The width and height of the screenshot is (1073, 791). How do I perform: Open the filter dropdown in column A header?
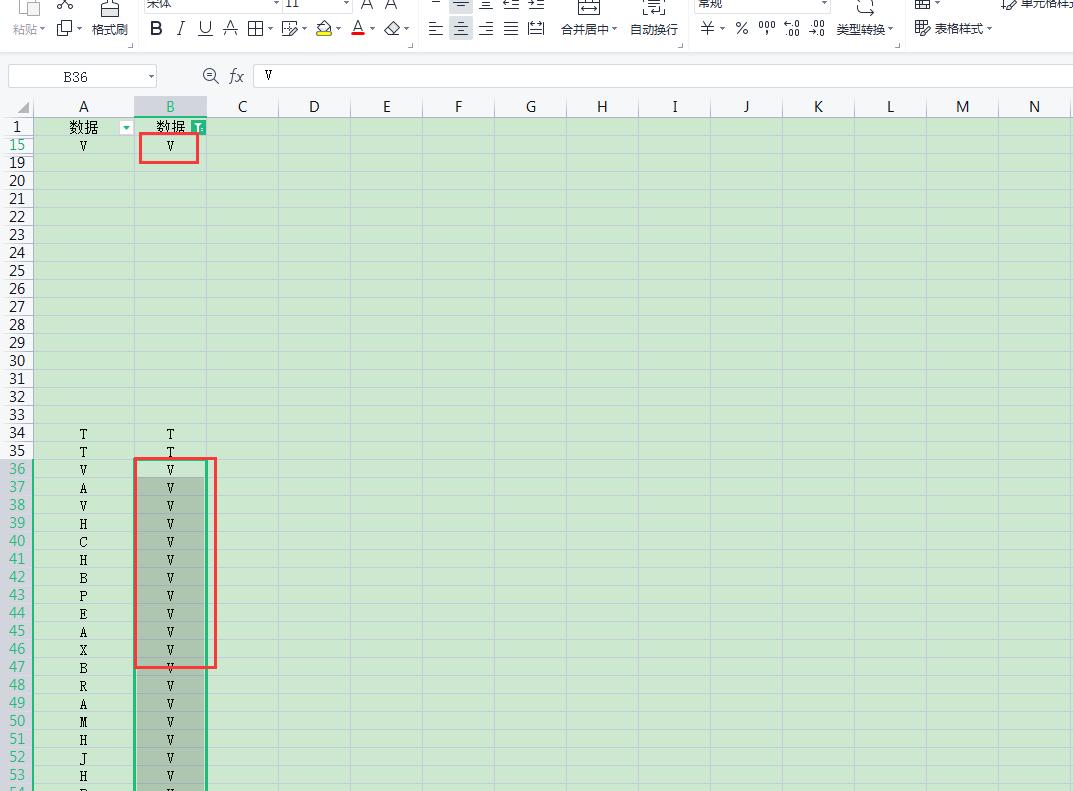pos(126,127)
